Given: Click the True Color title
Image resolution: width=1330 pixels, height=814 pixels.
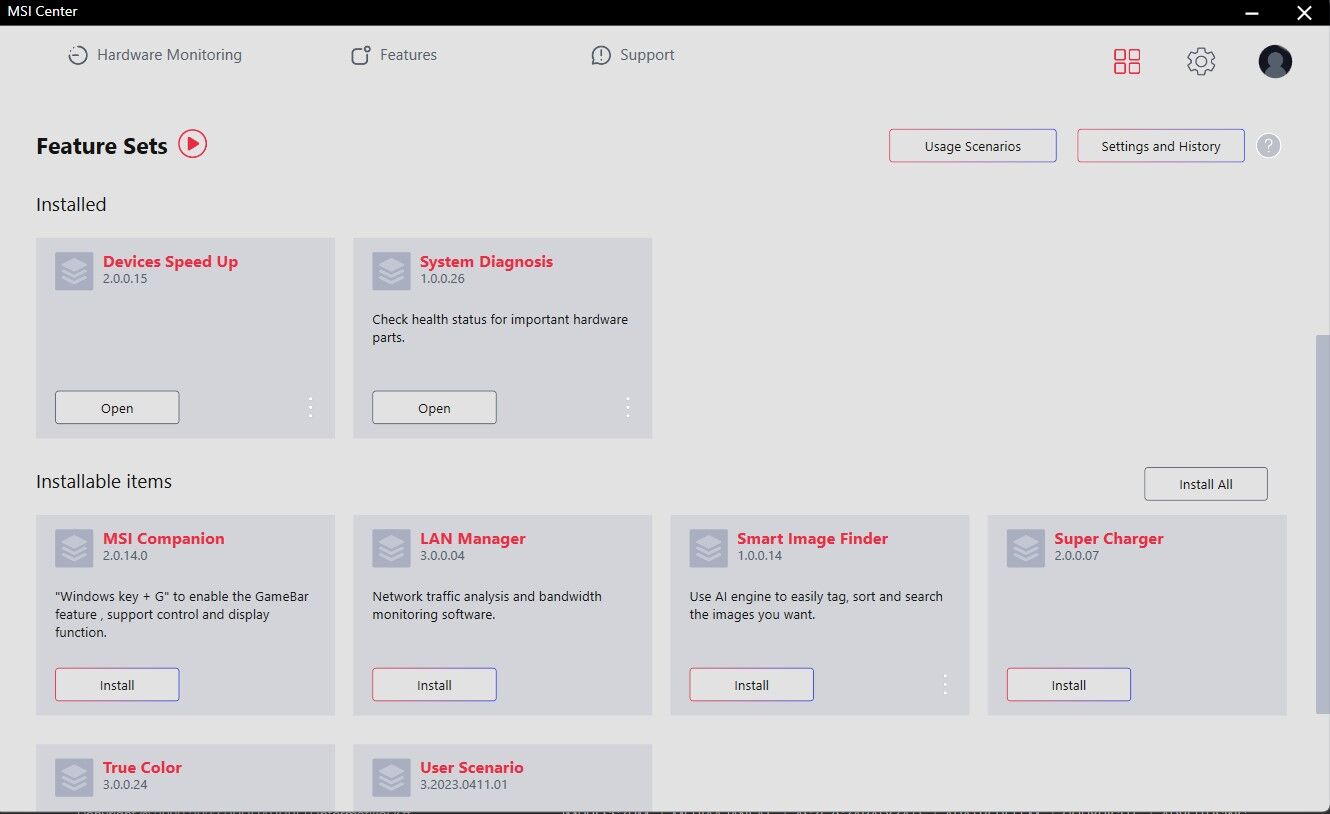Looking at the screenshot, I should tap(142, 768).
